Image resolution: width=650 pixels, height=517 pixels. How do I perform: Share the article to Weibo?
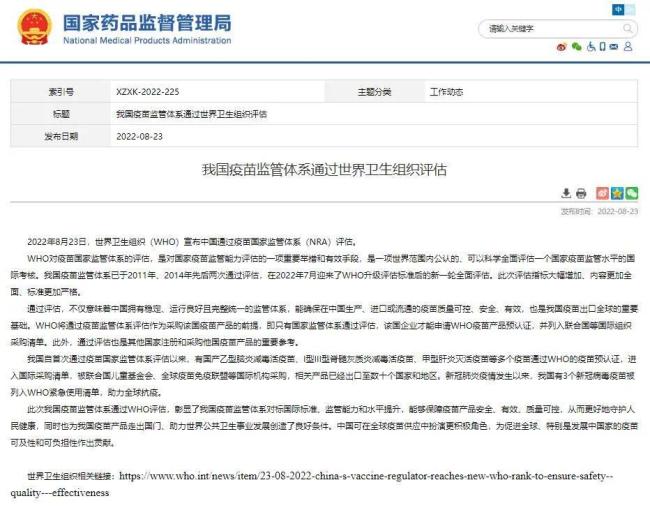(x=602, y=193)
